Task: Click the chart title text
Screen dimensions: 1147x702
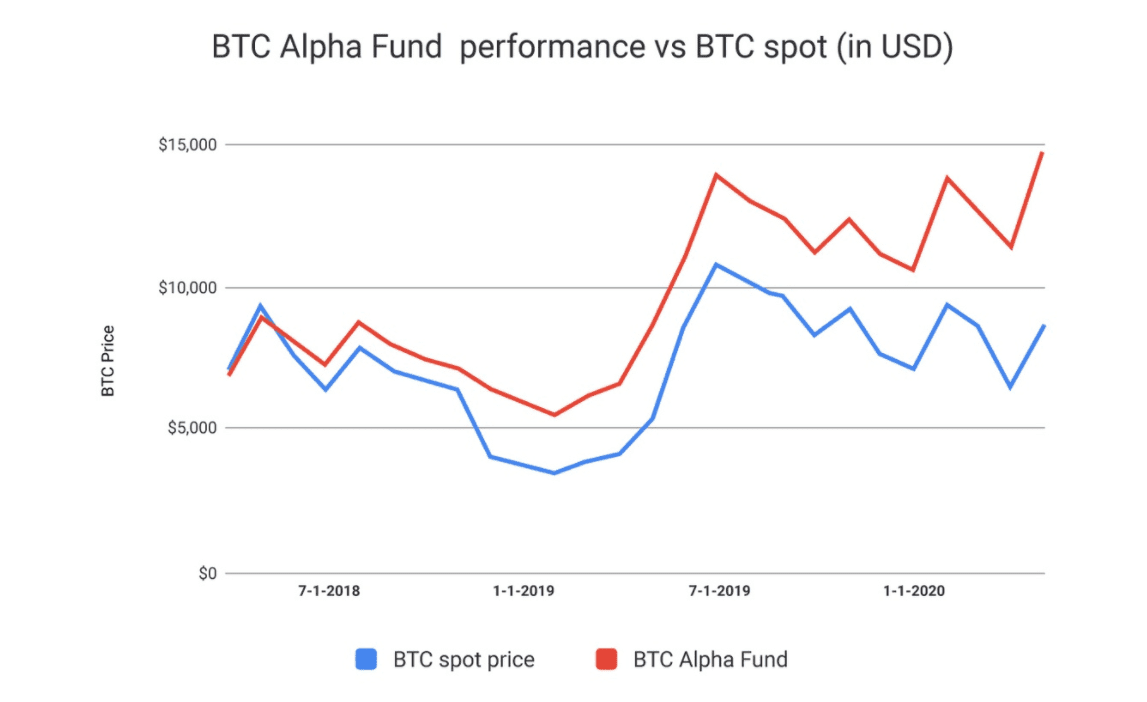Action: pyautogui.click(x=581, y=48)
